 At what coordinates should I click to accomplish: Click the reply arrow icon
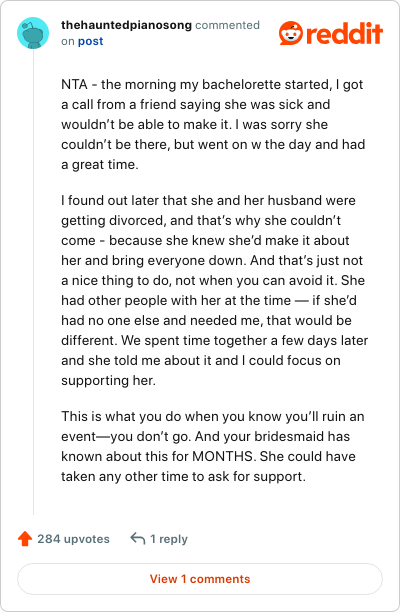click(137, 539)
